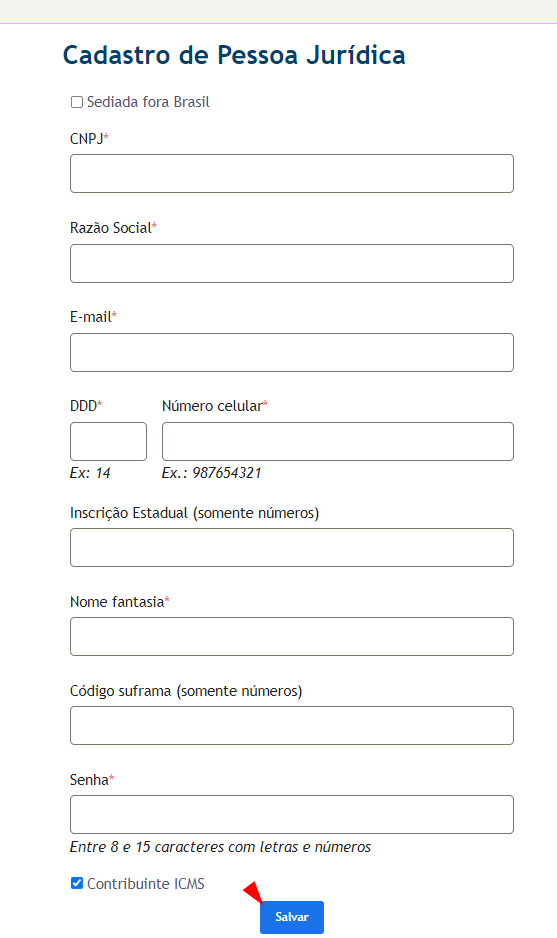Check the Sediada fora Brasil checkbox

click(x=77, y=102)
